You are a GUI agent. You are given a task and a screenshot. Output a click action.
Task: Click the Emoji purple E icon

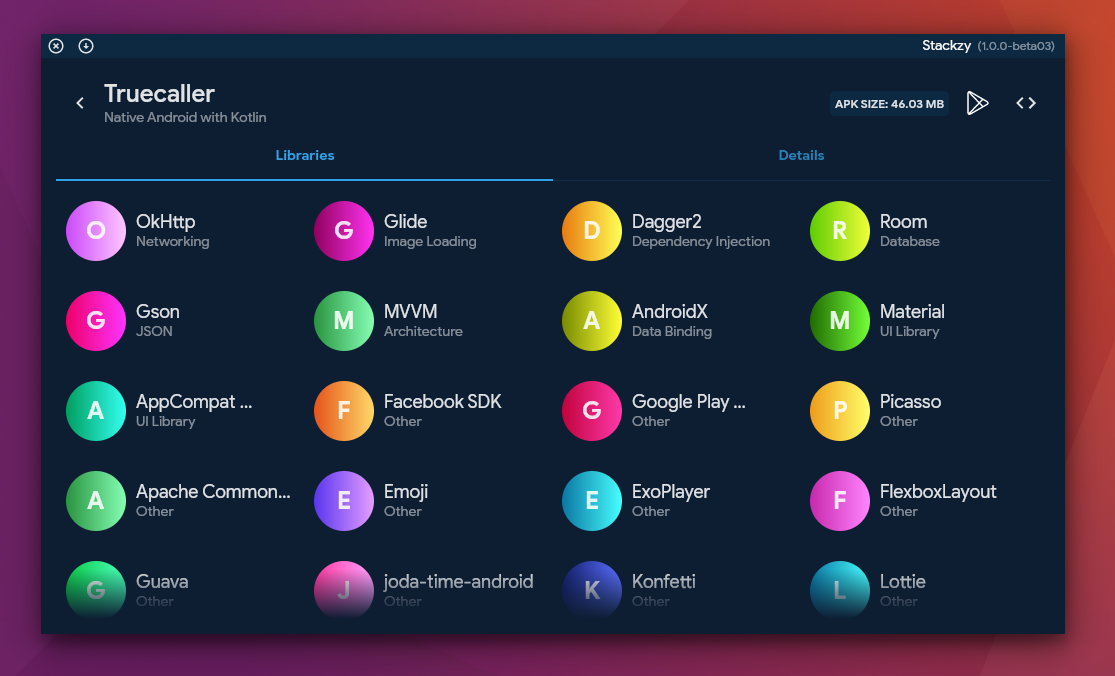coord(344,501)
